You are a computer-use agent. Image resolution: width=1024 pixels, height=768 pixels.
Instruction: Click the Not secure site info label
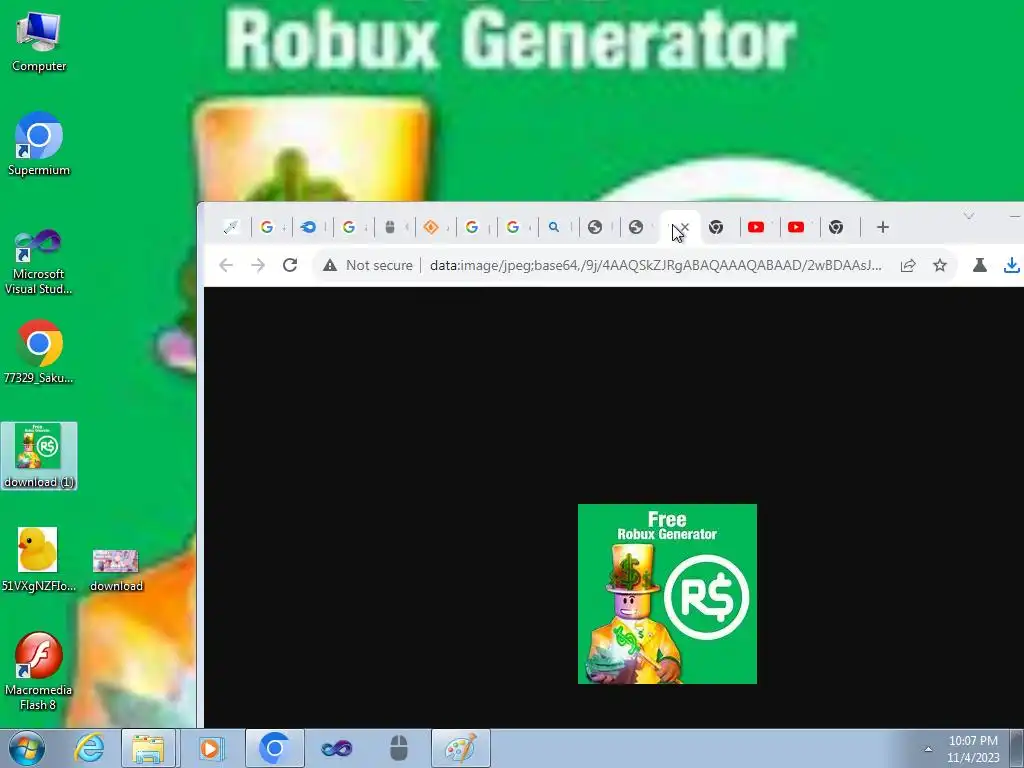368,265
